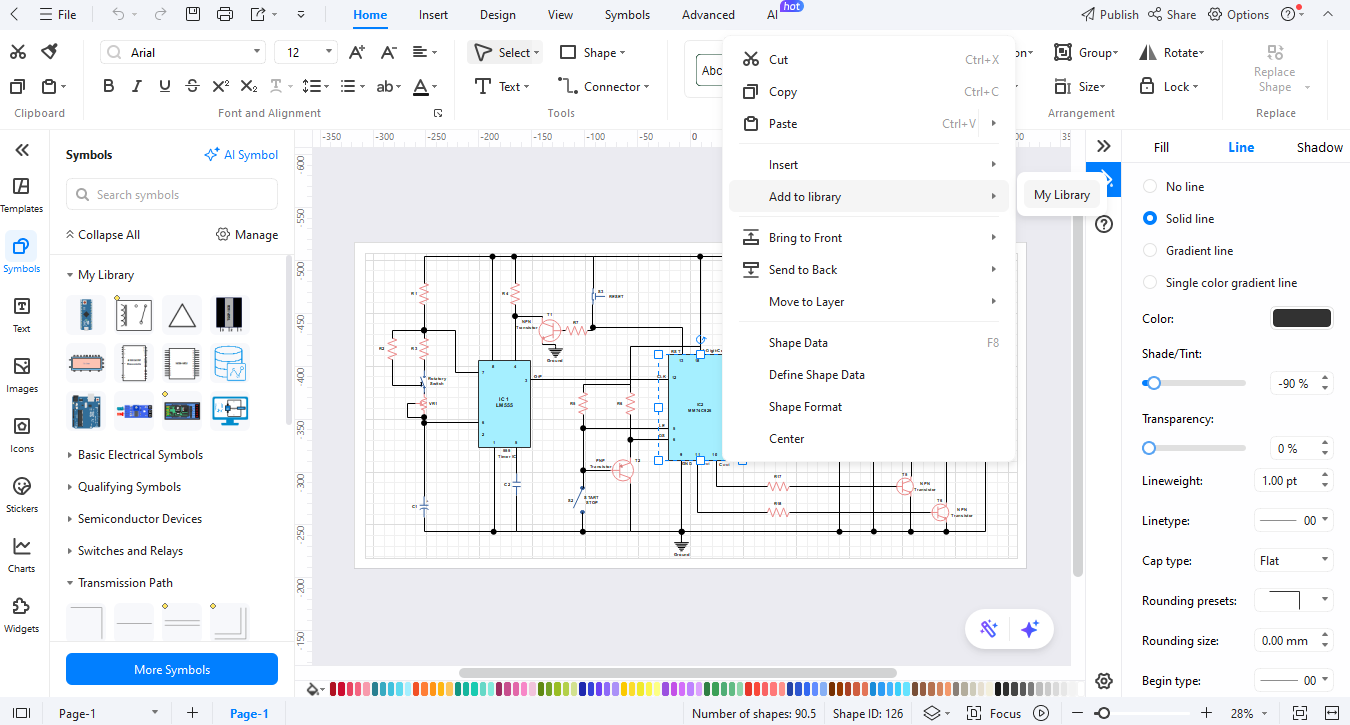Open the Charts sidebar panel
Screen dimensions: 1350x725
(21, 555)
